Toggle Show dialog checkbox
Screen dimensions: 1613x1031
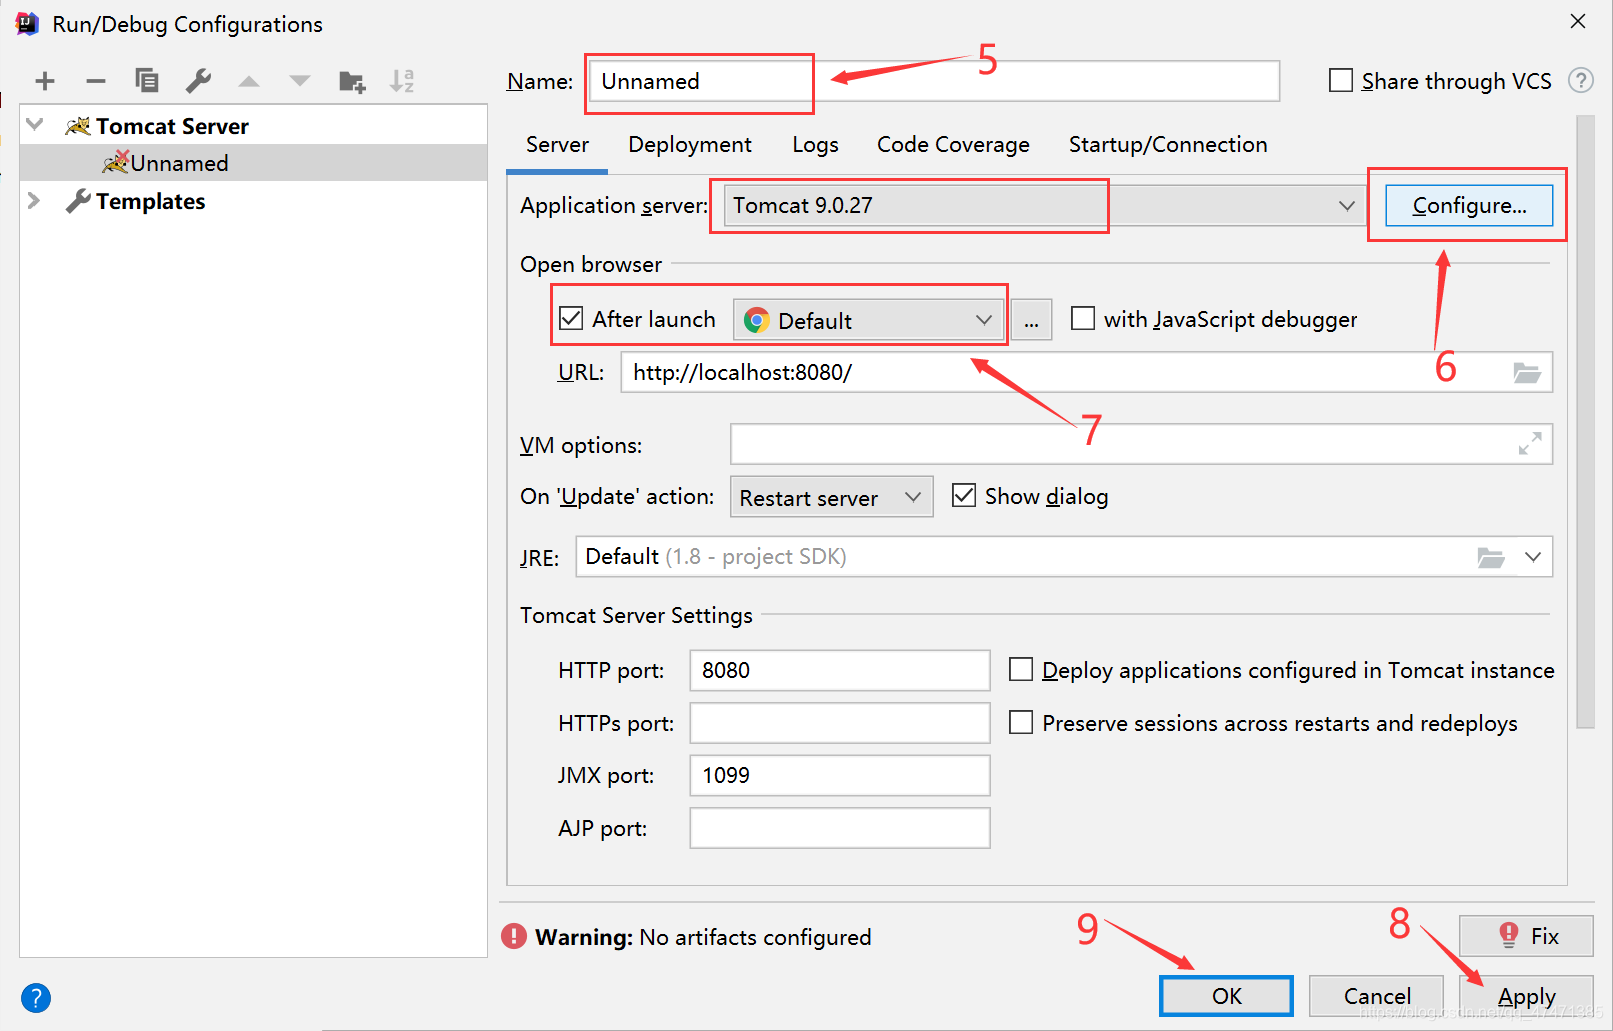pos(964,495)
